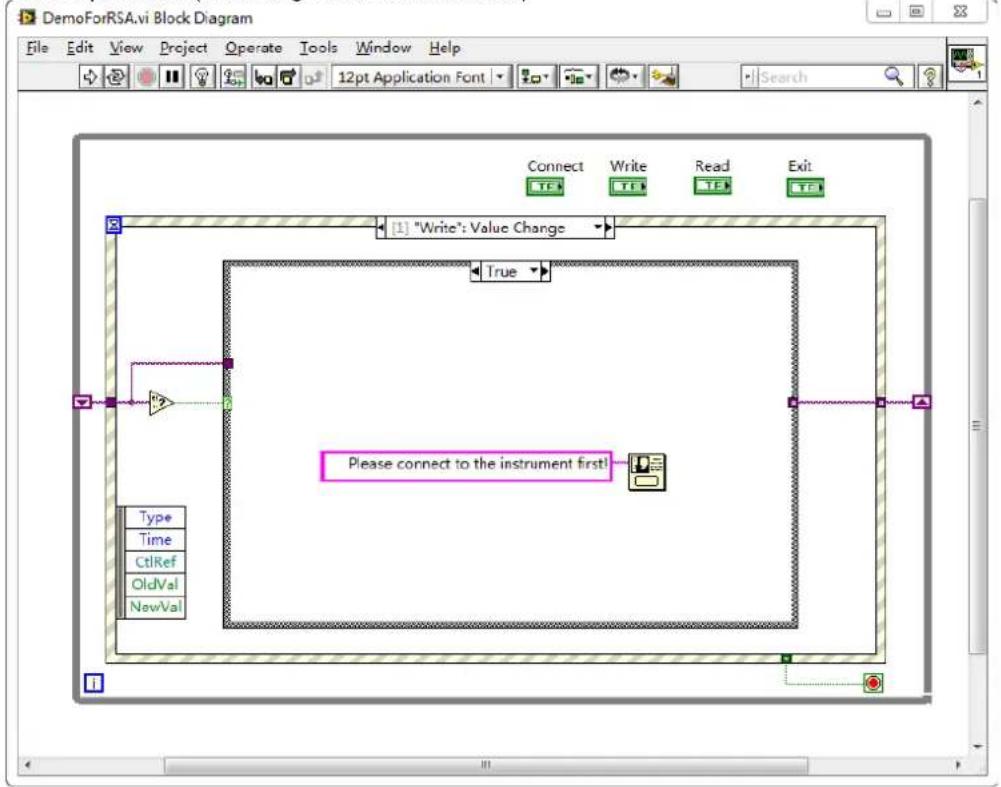The image size is (1001, 787).
Task: Toggle Retain Wire Values button
Action: 233,77
